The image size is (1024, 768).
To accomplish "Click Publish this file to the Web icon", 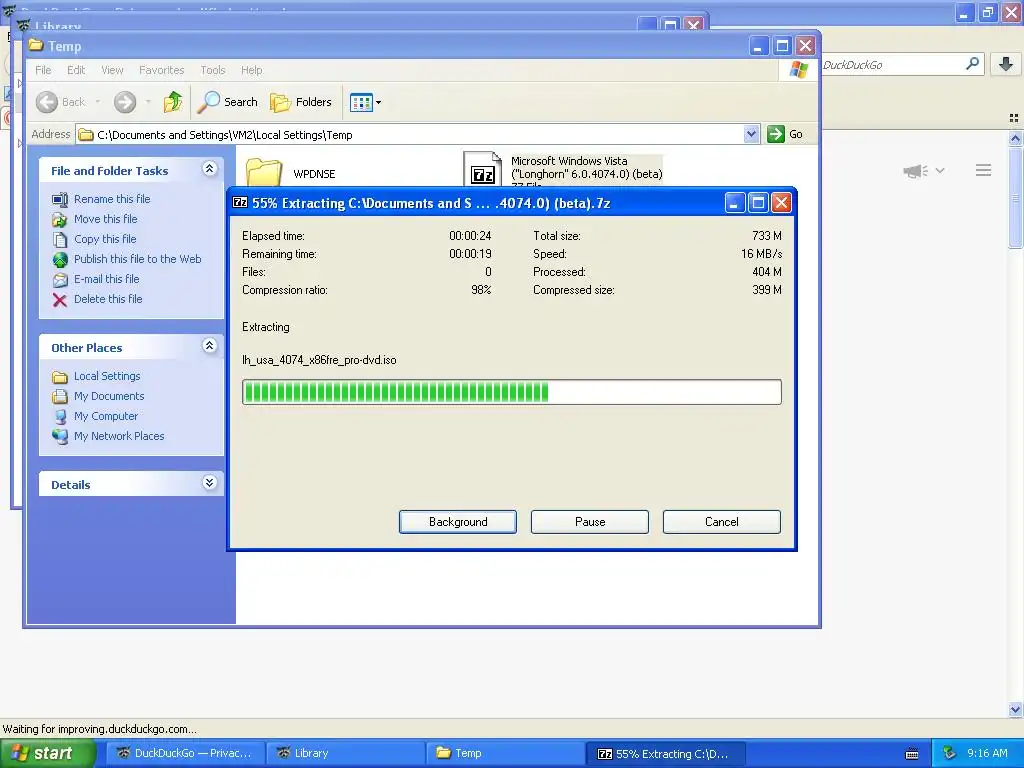I will 60,260.
